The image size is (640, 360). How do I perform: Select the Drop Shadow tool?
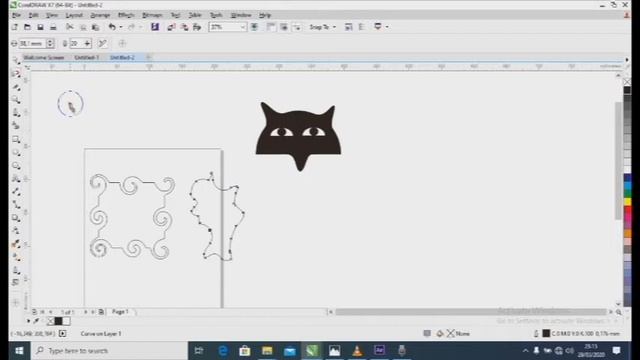coord(16,218)
